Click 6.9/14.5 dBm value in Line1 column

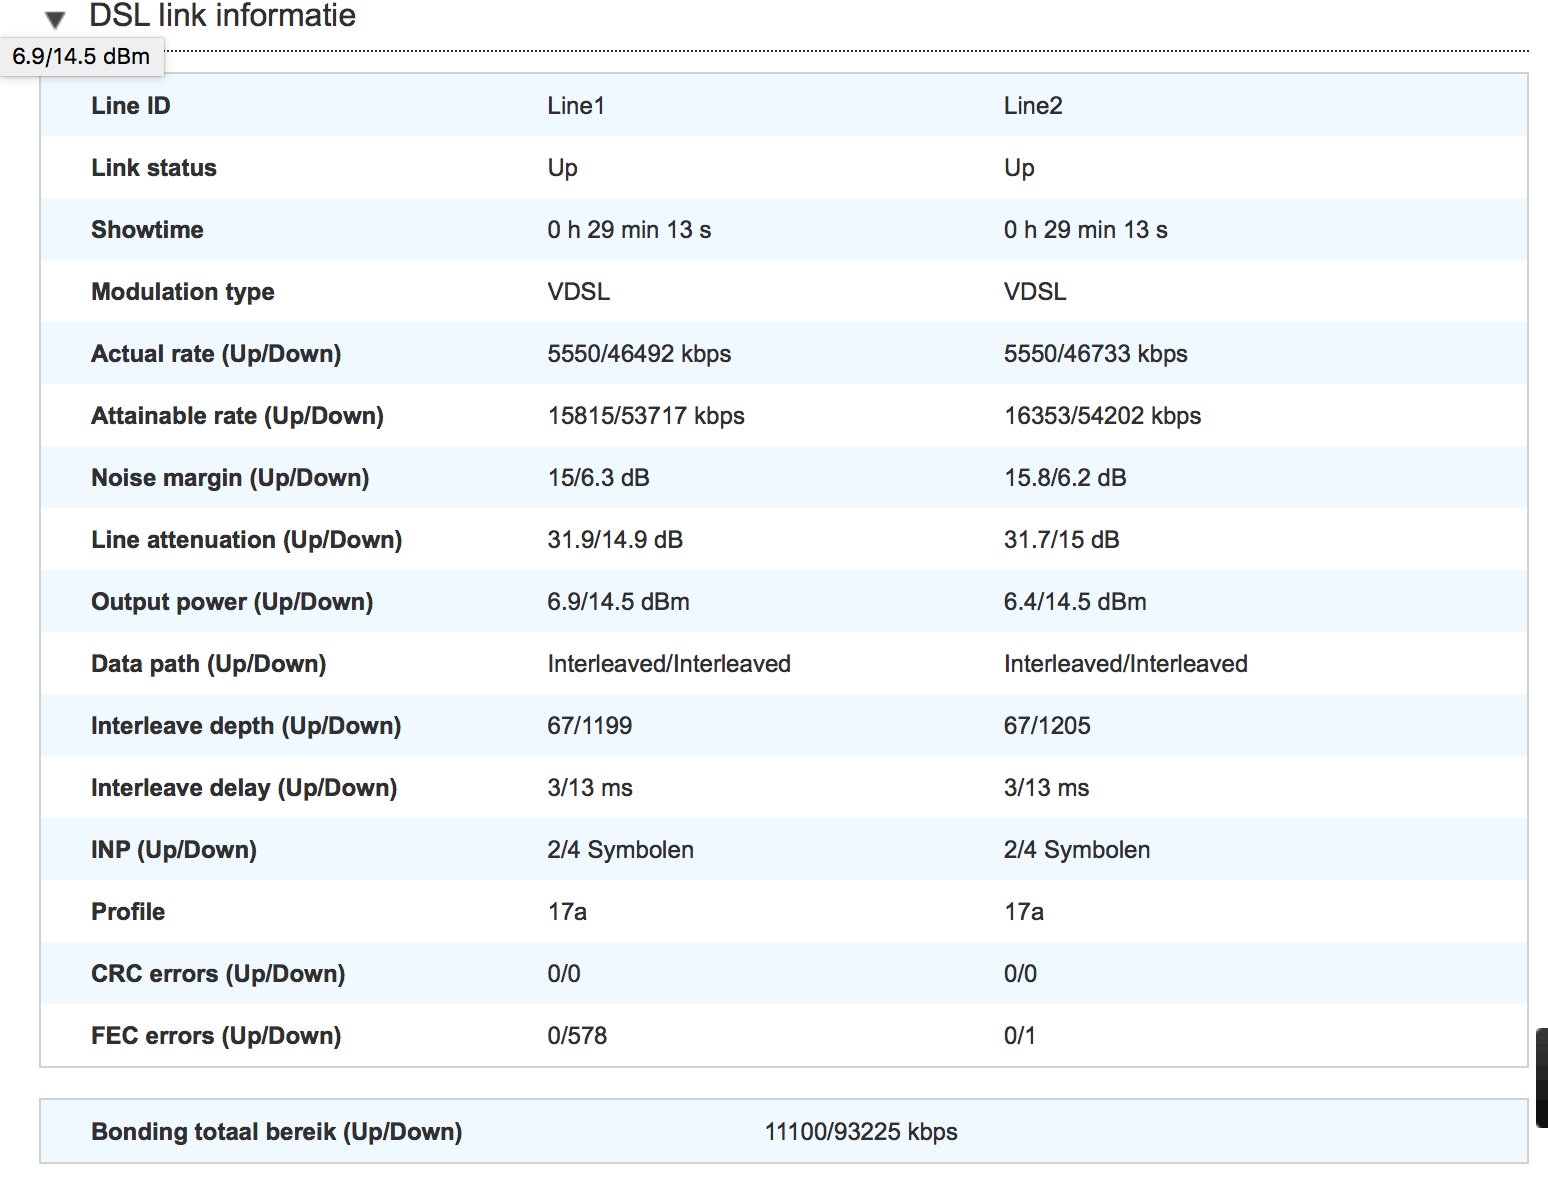[618, 601]
